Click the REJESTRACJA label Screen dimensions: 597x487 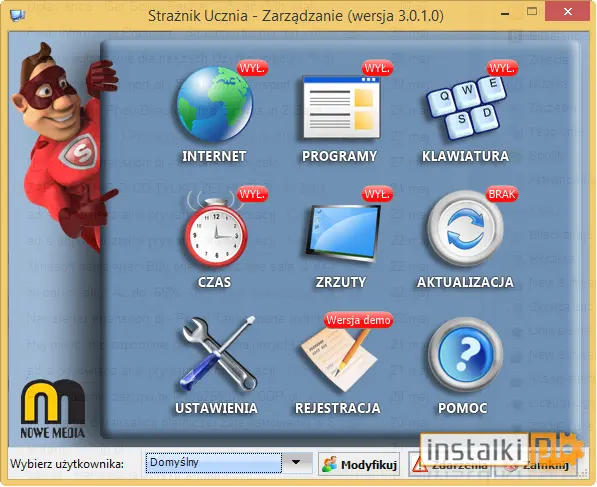338,408
